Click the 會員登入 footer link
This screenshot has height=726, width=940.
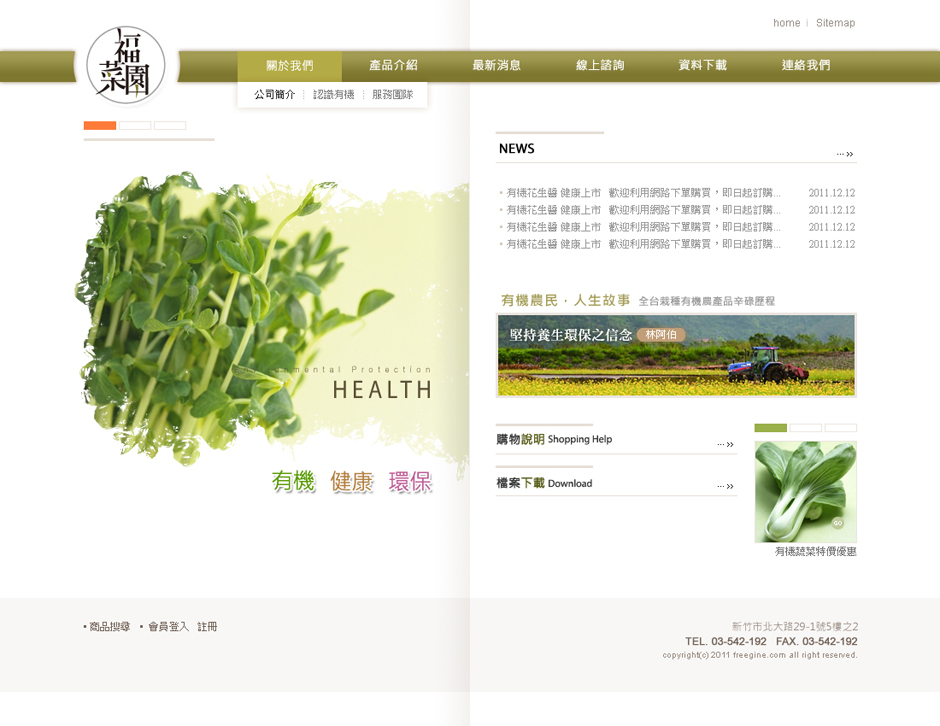click(x=168, y=627)
